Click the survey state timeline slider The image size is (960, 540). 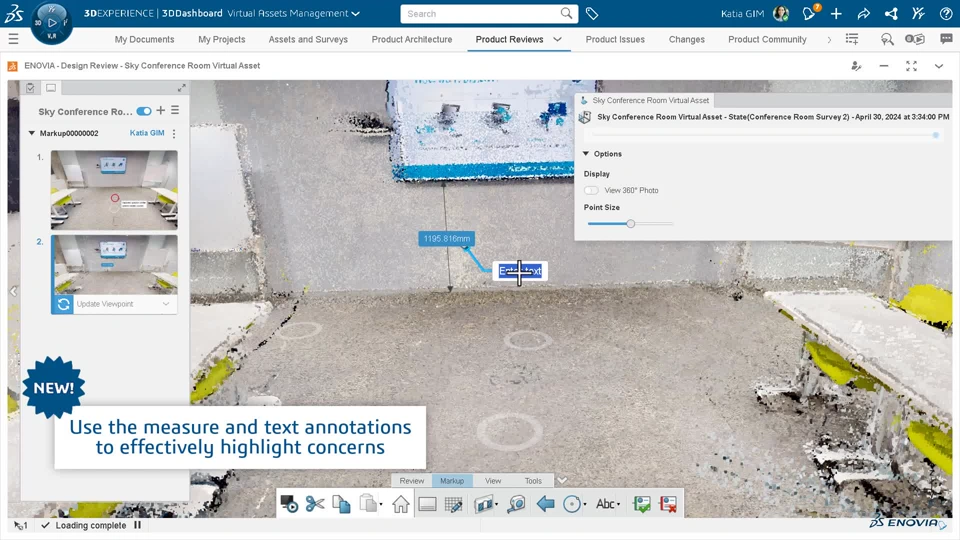(x=764, y=135)
